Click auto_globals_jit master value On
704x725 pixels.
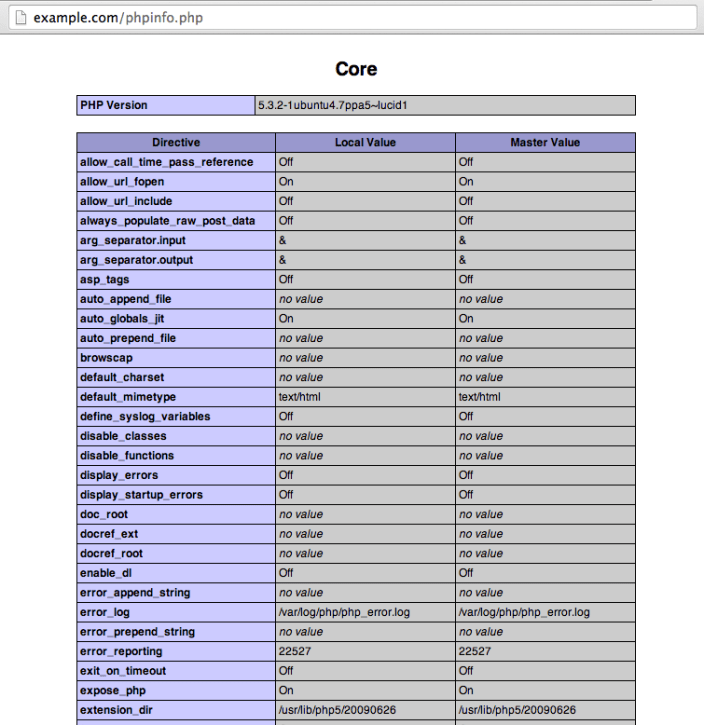click(466, 319)
